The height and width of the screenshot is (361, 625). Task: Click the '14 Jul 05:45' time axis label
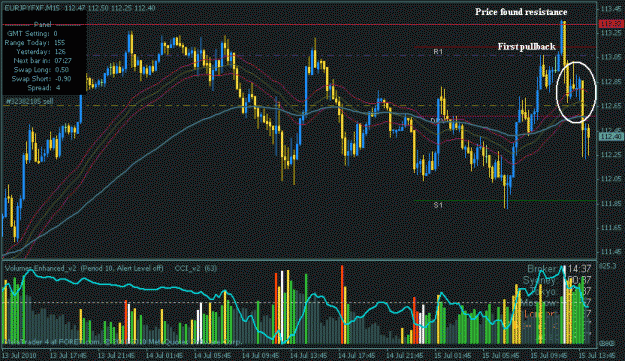(212, 355)
